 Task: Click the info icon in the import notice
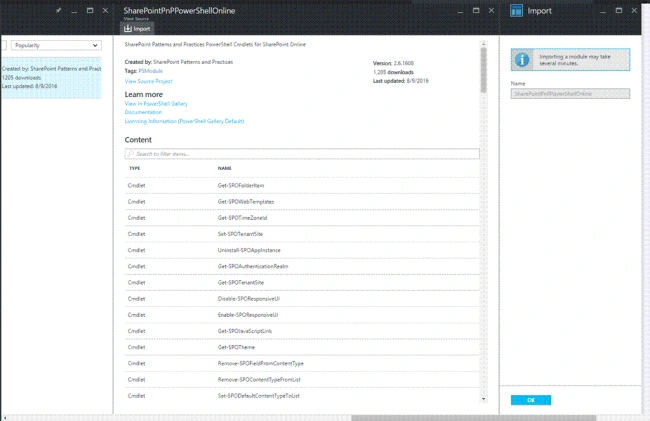522,60
